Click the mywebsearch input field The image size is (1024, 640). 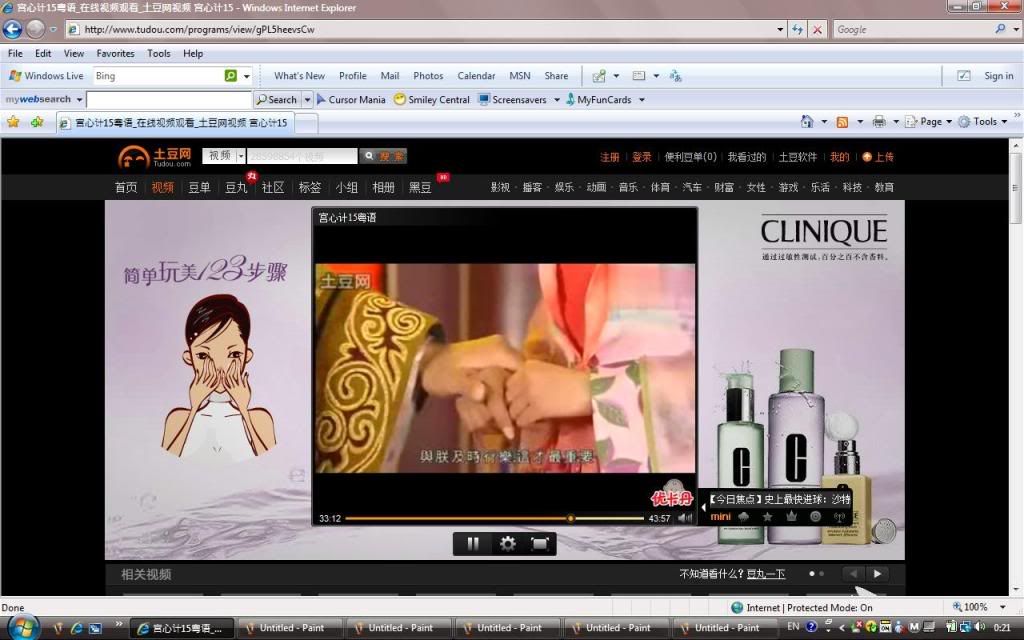point(168,100)
